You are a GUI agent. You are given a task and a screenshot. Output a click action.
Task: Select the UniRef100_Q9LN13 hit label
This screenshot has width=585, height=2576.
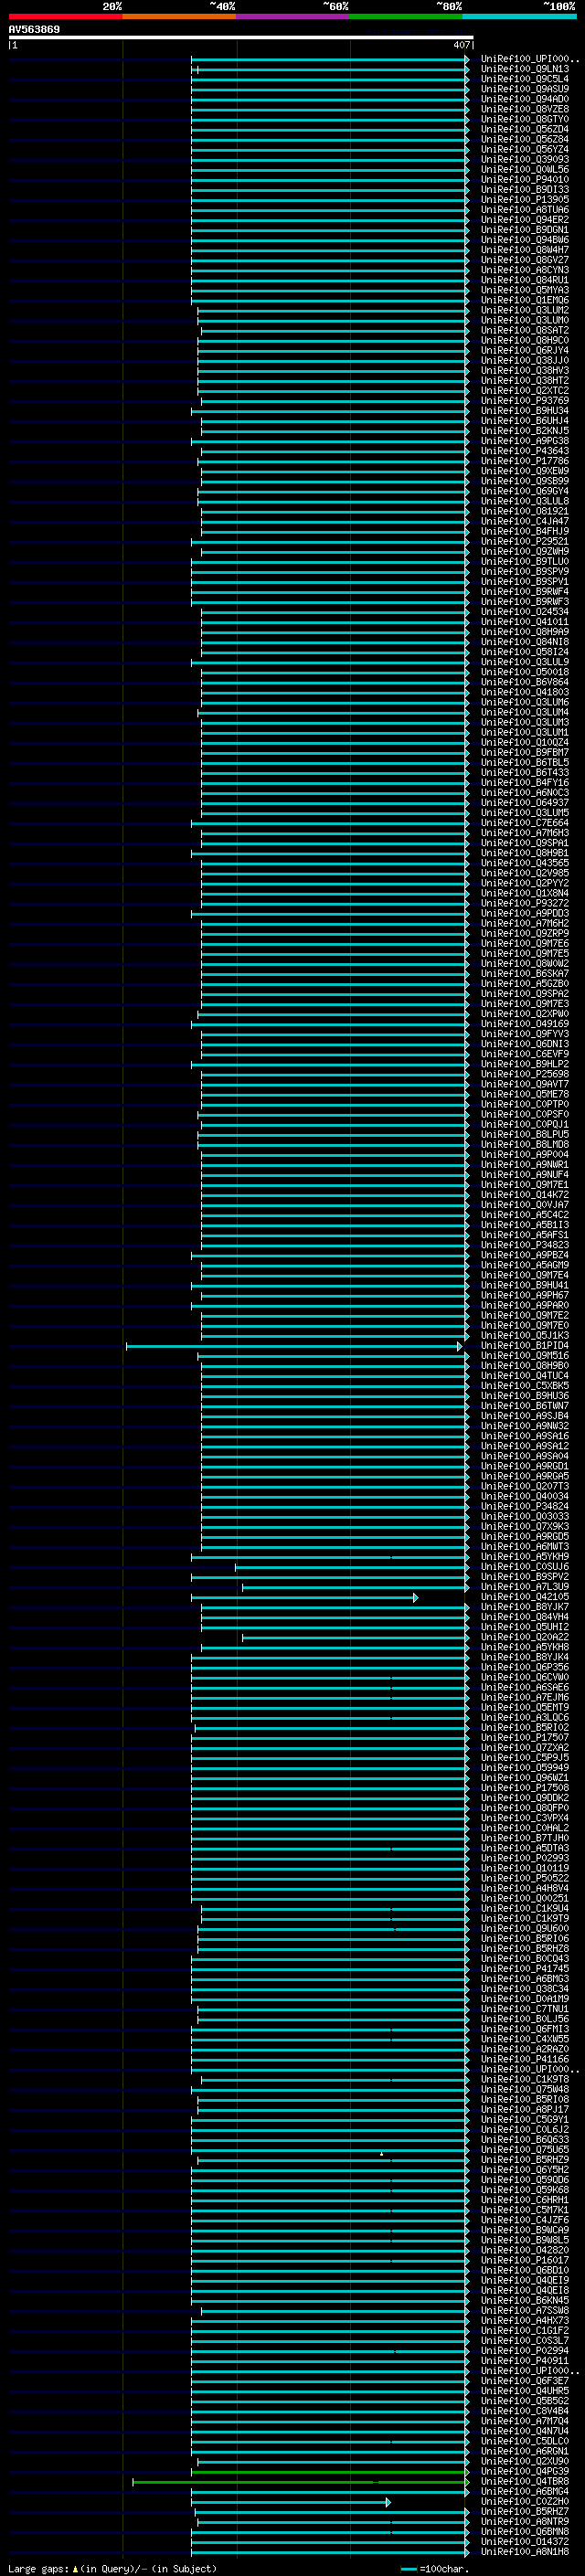(x=525, y=69)
